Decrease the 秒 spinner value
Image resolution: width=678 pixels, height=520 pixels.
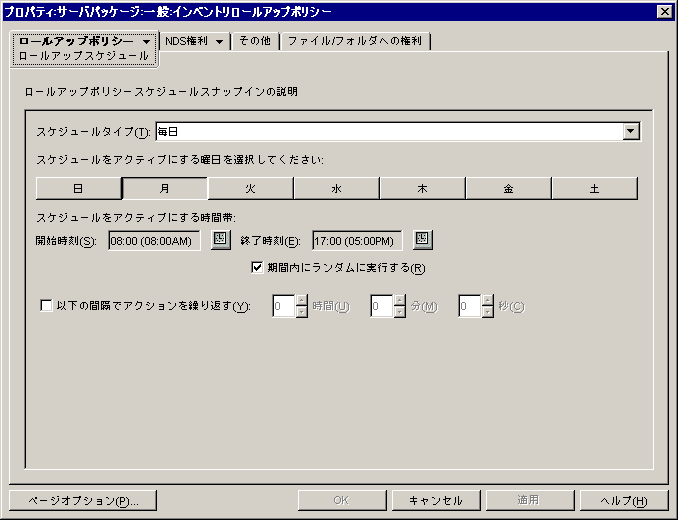click(x=488, y=311)
